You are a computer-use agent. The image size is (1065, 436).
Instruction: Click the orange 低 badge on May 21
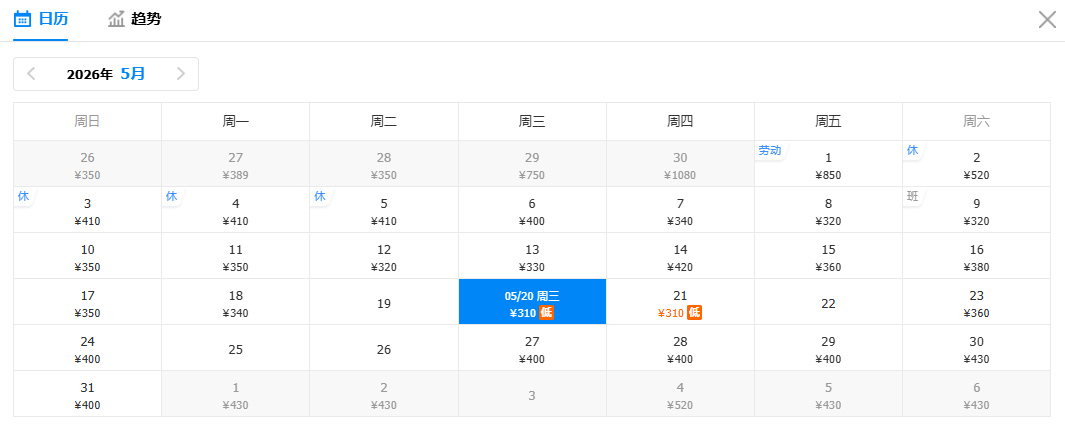(x=694, y=313)
